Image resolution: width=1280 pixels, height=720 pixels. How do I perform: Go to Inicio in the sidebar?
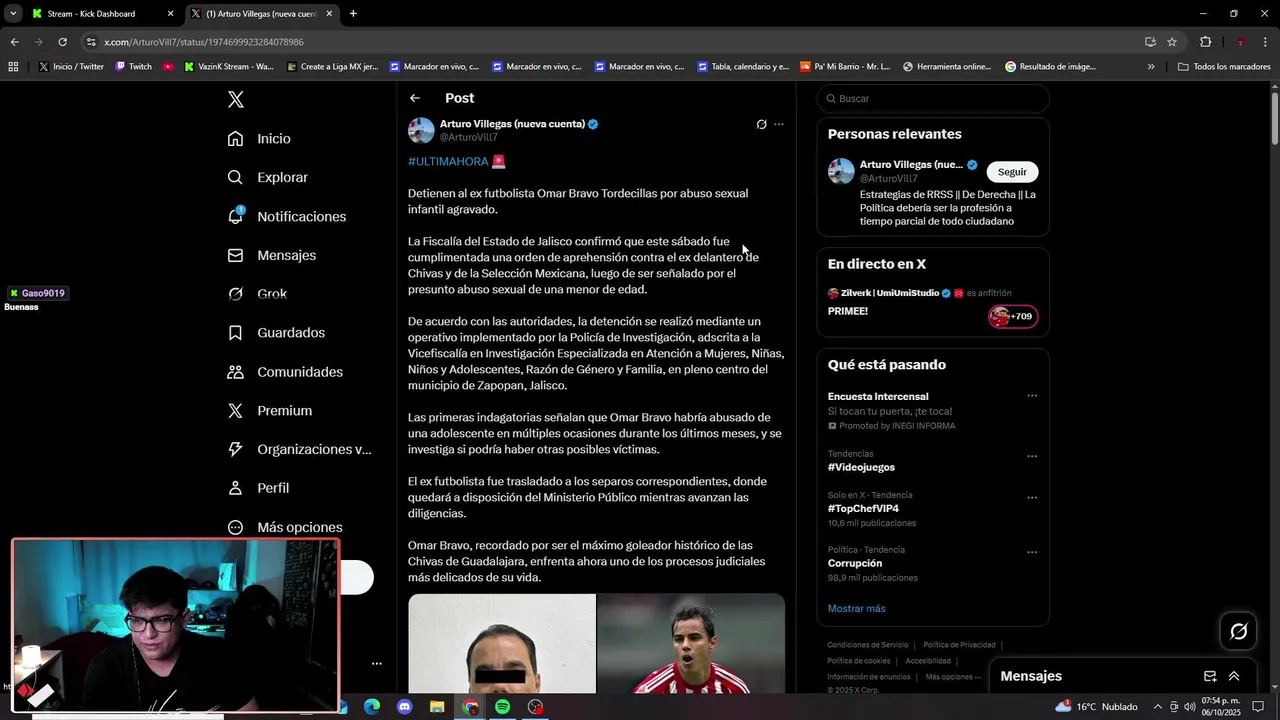point(259,139)
